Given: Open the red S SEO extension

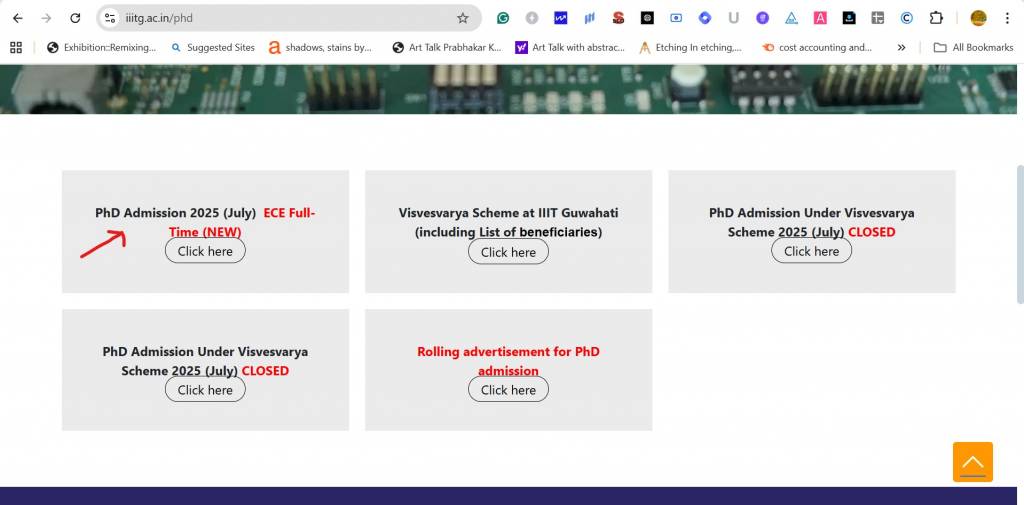Looking at the screenshot, I should 618,18.
